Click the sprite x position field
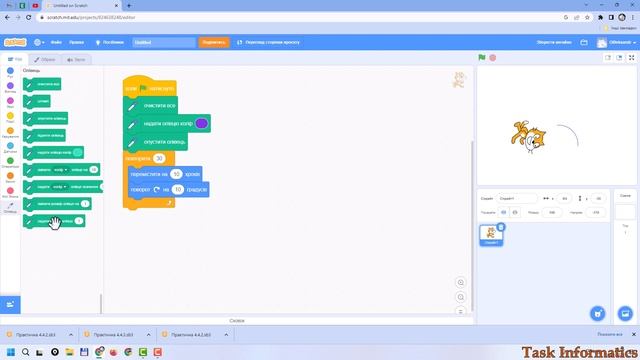Viewport: 640px width, 360px height. click(564, 198)
